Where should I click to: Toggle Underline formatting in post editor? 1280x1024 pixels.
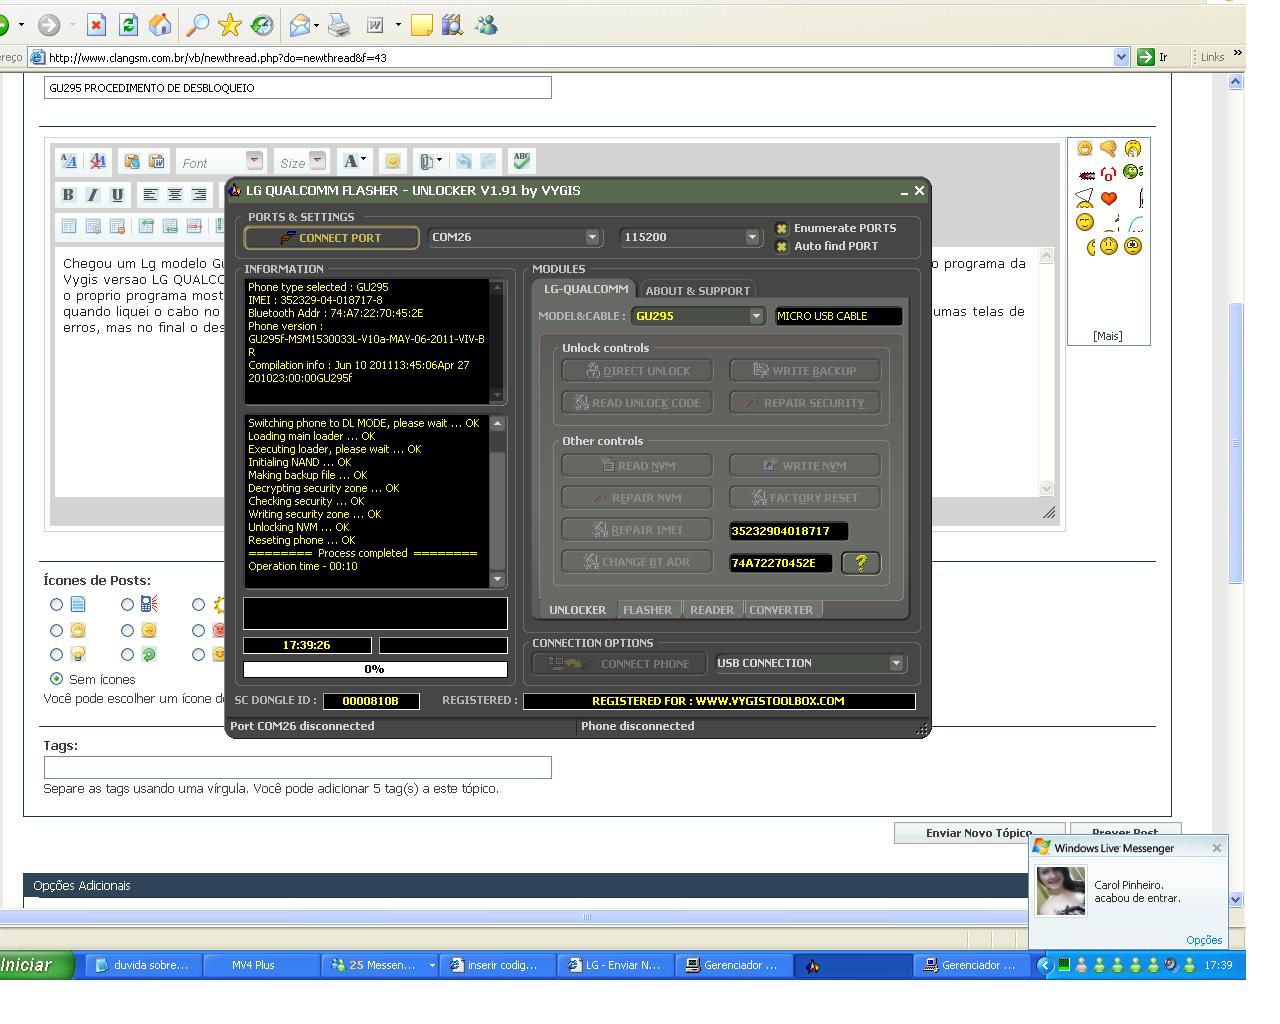pos(117,195)
